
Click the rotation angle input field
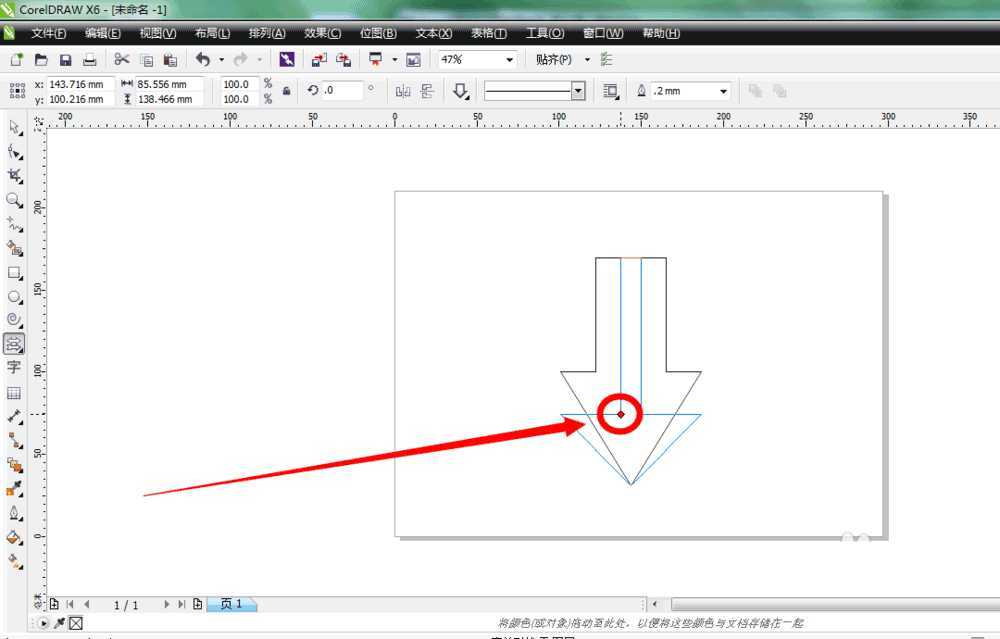click(x=342, y=90)
